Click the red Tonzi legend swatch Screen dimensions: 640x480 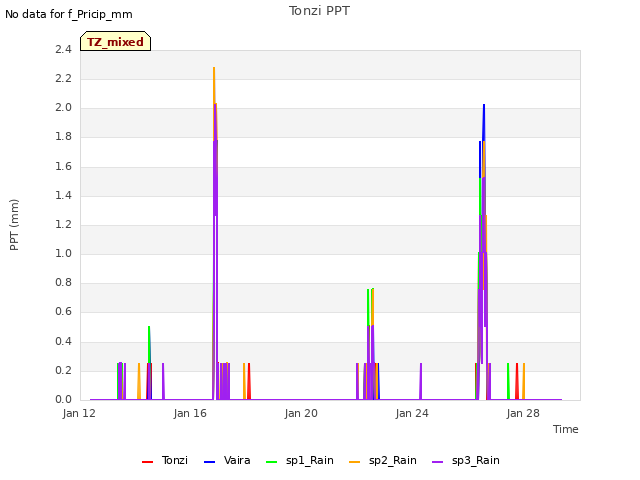[x=147, y=462]
